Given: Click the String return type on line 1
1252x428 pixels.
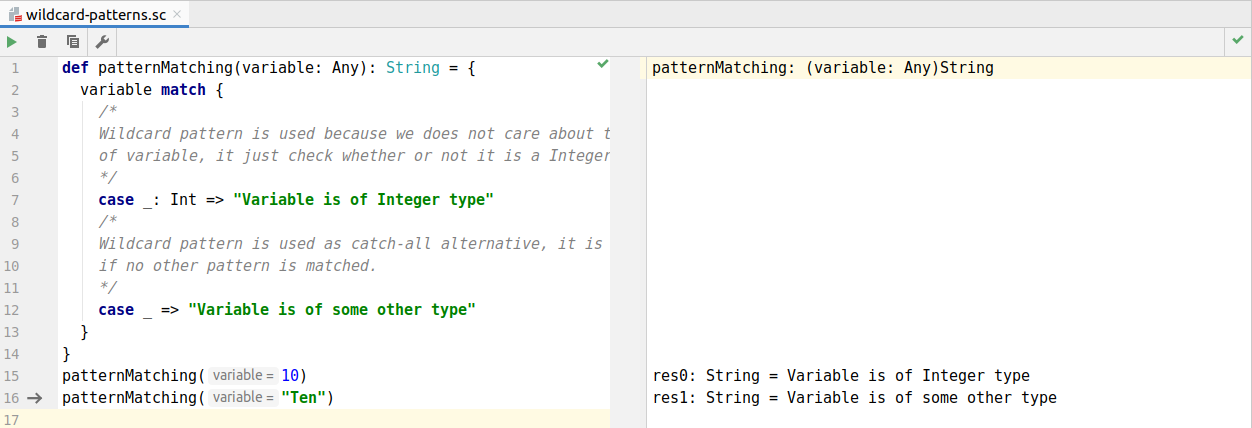Looking at the screenshot, I should [412, 68].
